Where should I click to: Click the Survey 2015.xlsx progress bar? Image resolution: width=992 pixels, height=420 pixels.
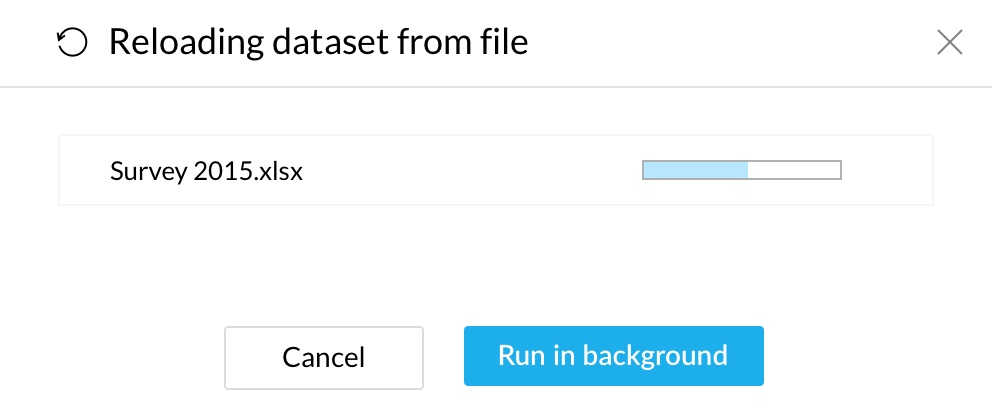click(741, 170)
